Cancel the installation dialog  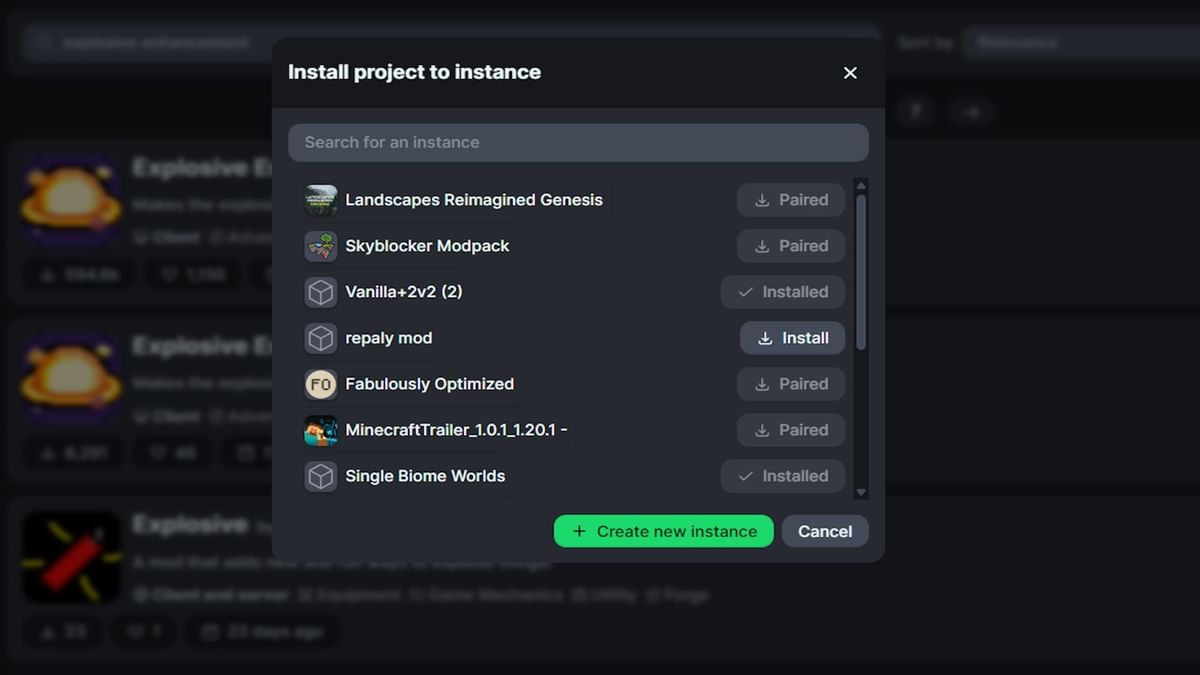click(825, 531)
